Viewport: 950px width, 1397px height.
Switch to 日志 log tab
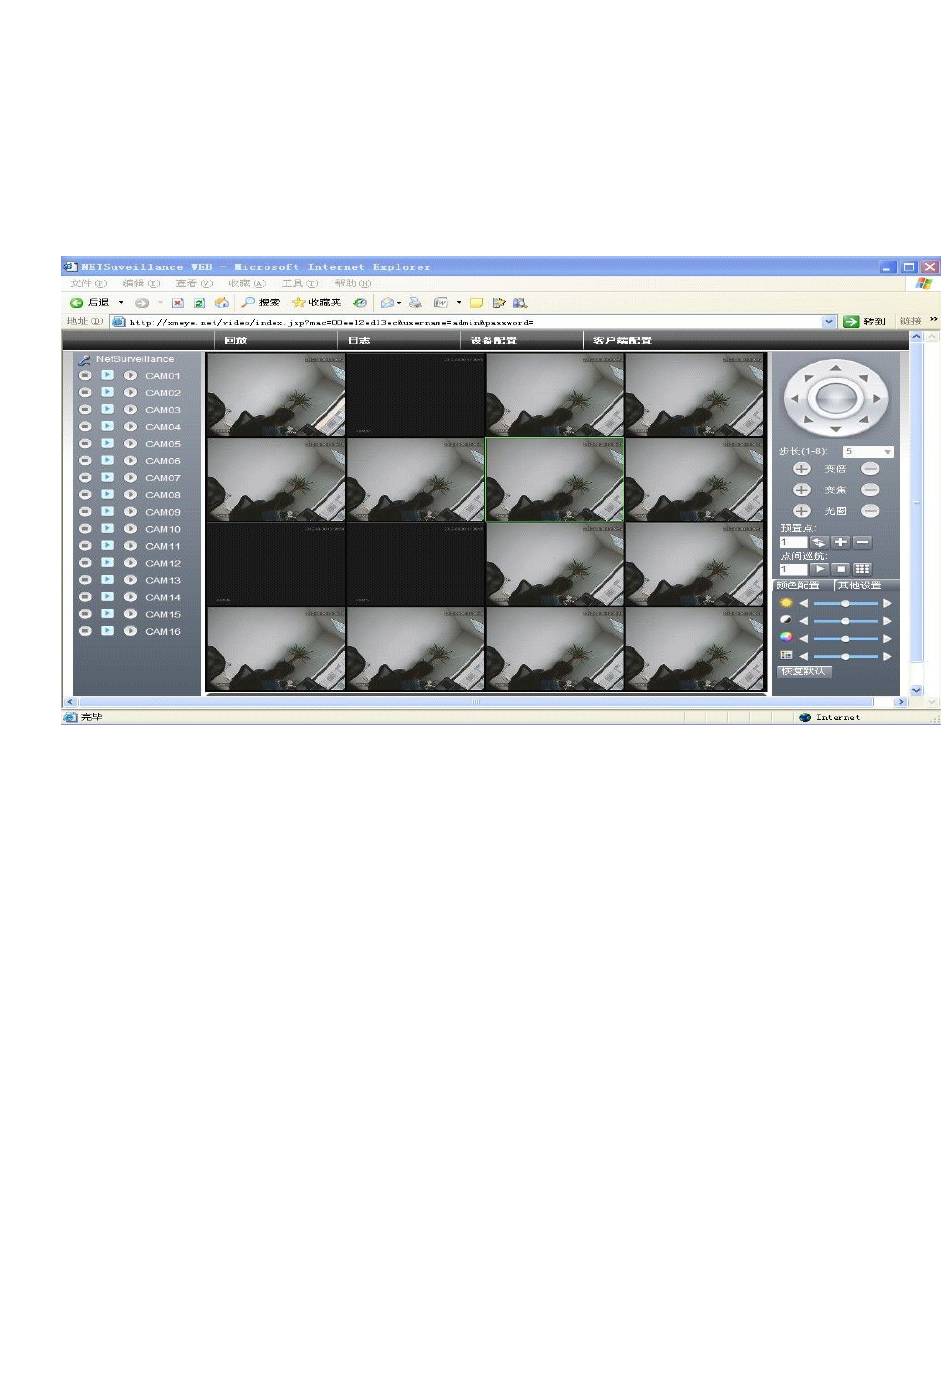(x=359, y=341)
